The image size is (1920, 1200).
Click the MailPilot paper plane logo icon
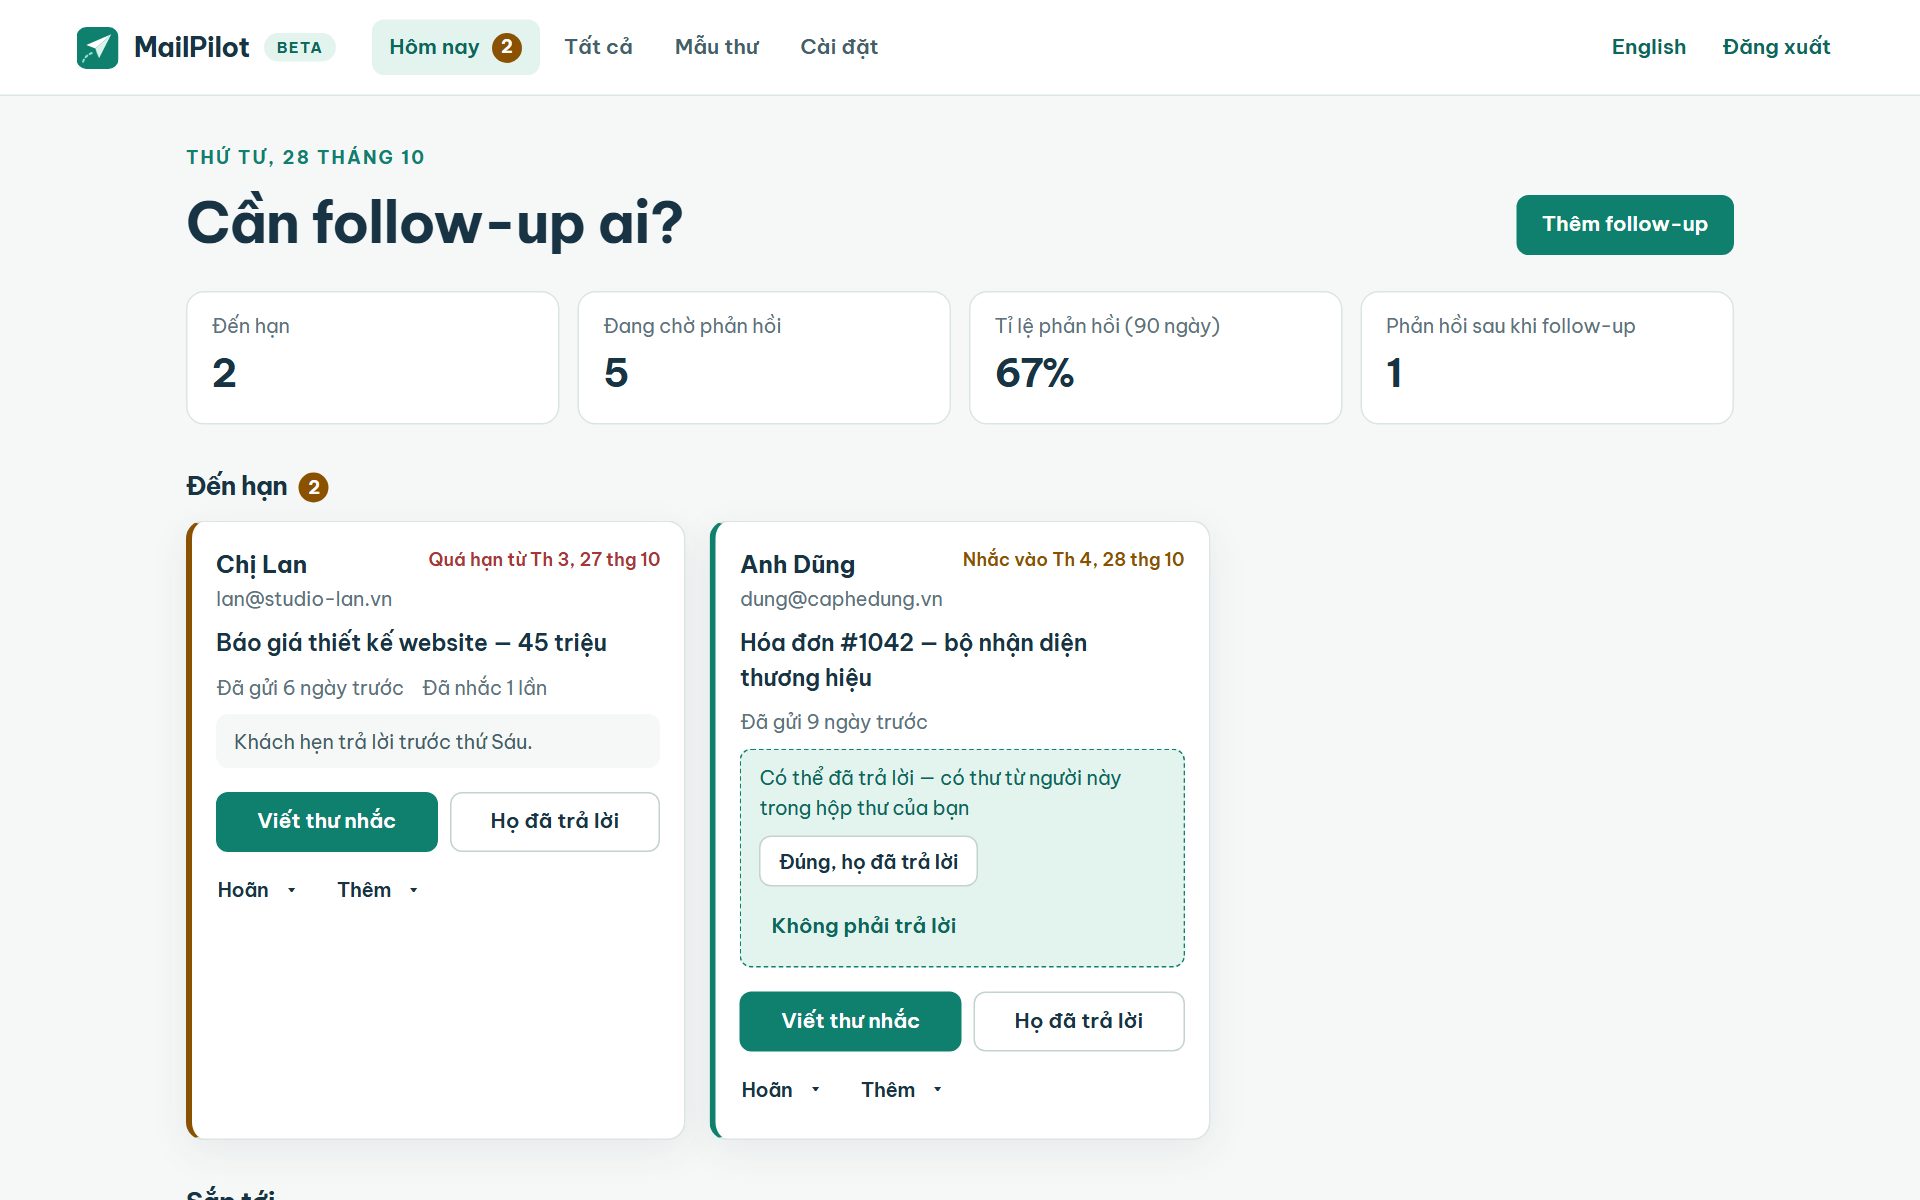pyautogui.click(x=97, y=47)
